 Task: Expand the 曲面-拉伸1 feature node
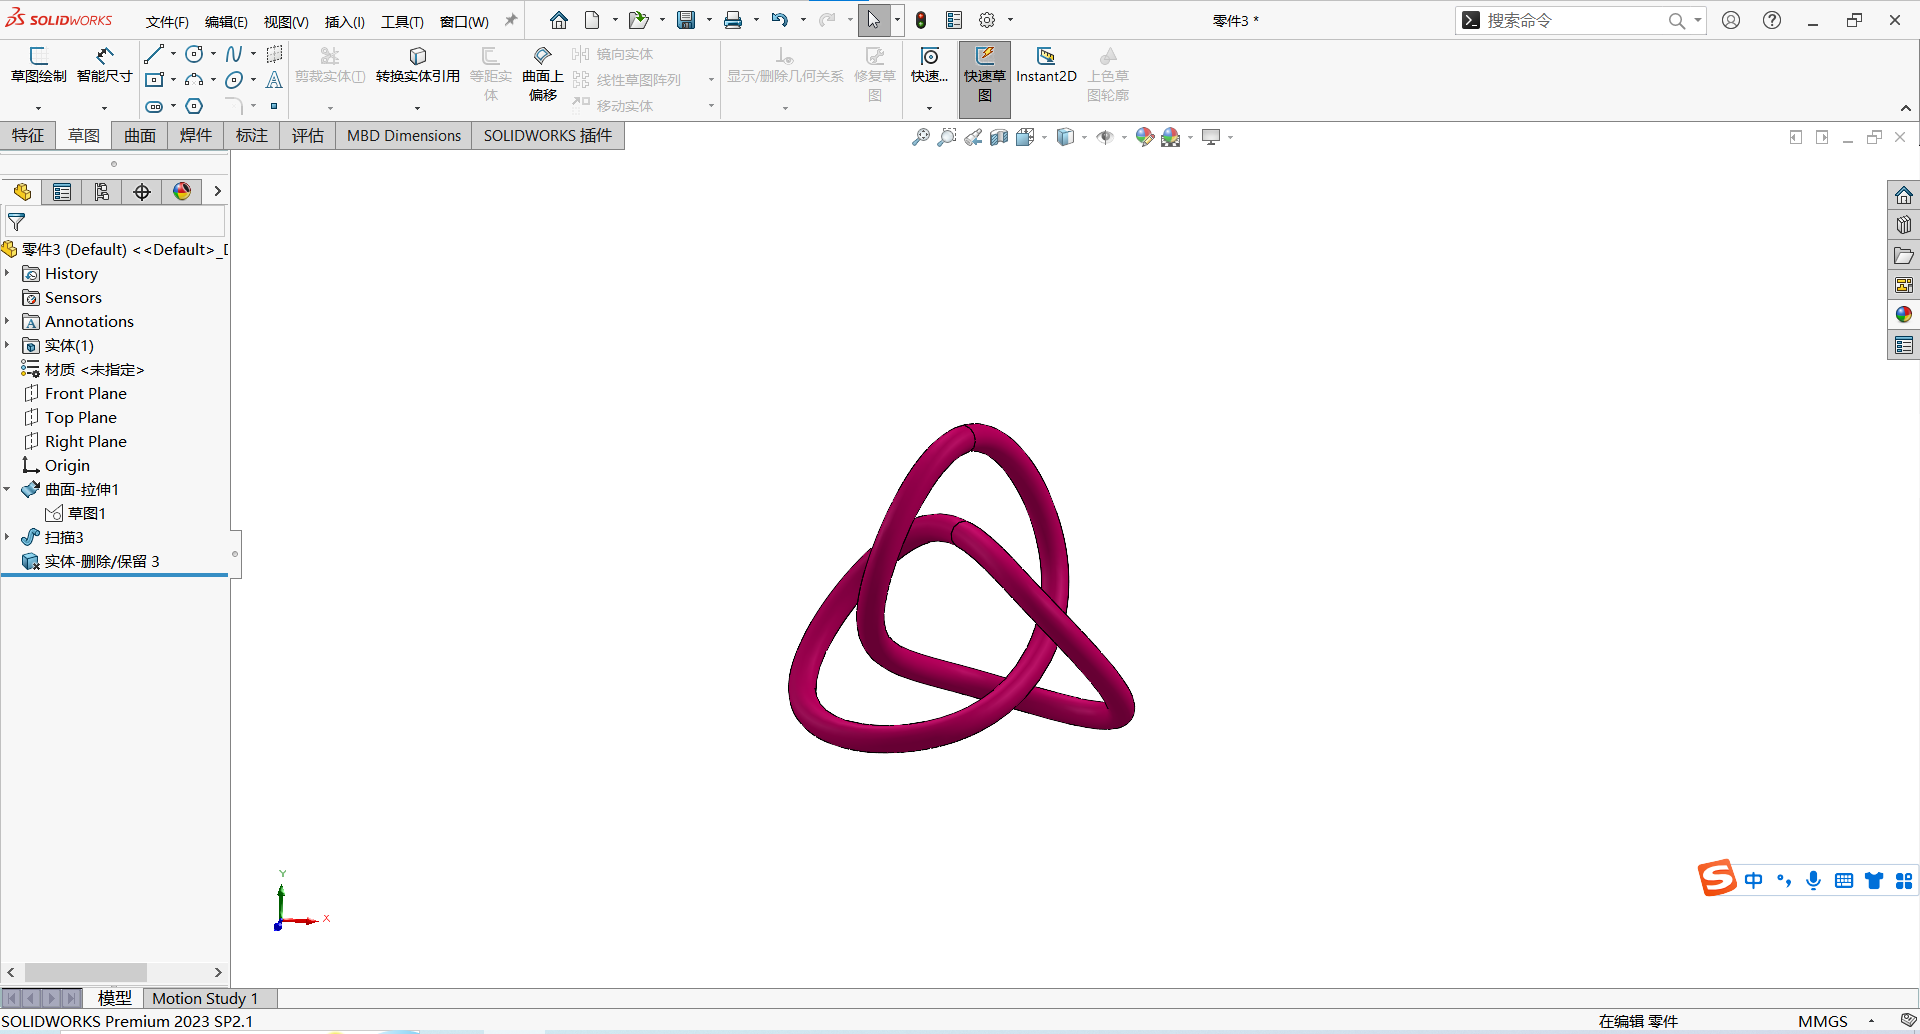[x=10, y=489]
